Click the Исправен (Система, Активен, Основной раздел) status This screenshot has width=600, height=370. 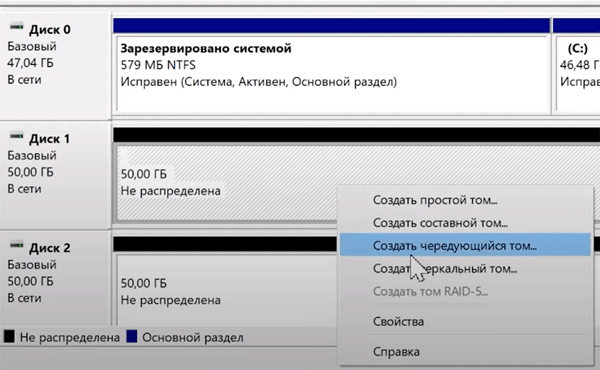[259, 82]
